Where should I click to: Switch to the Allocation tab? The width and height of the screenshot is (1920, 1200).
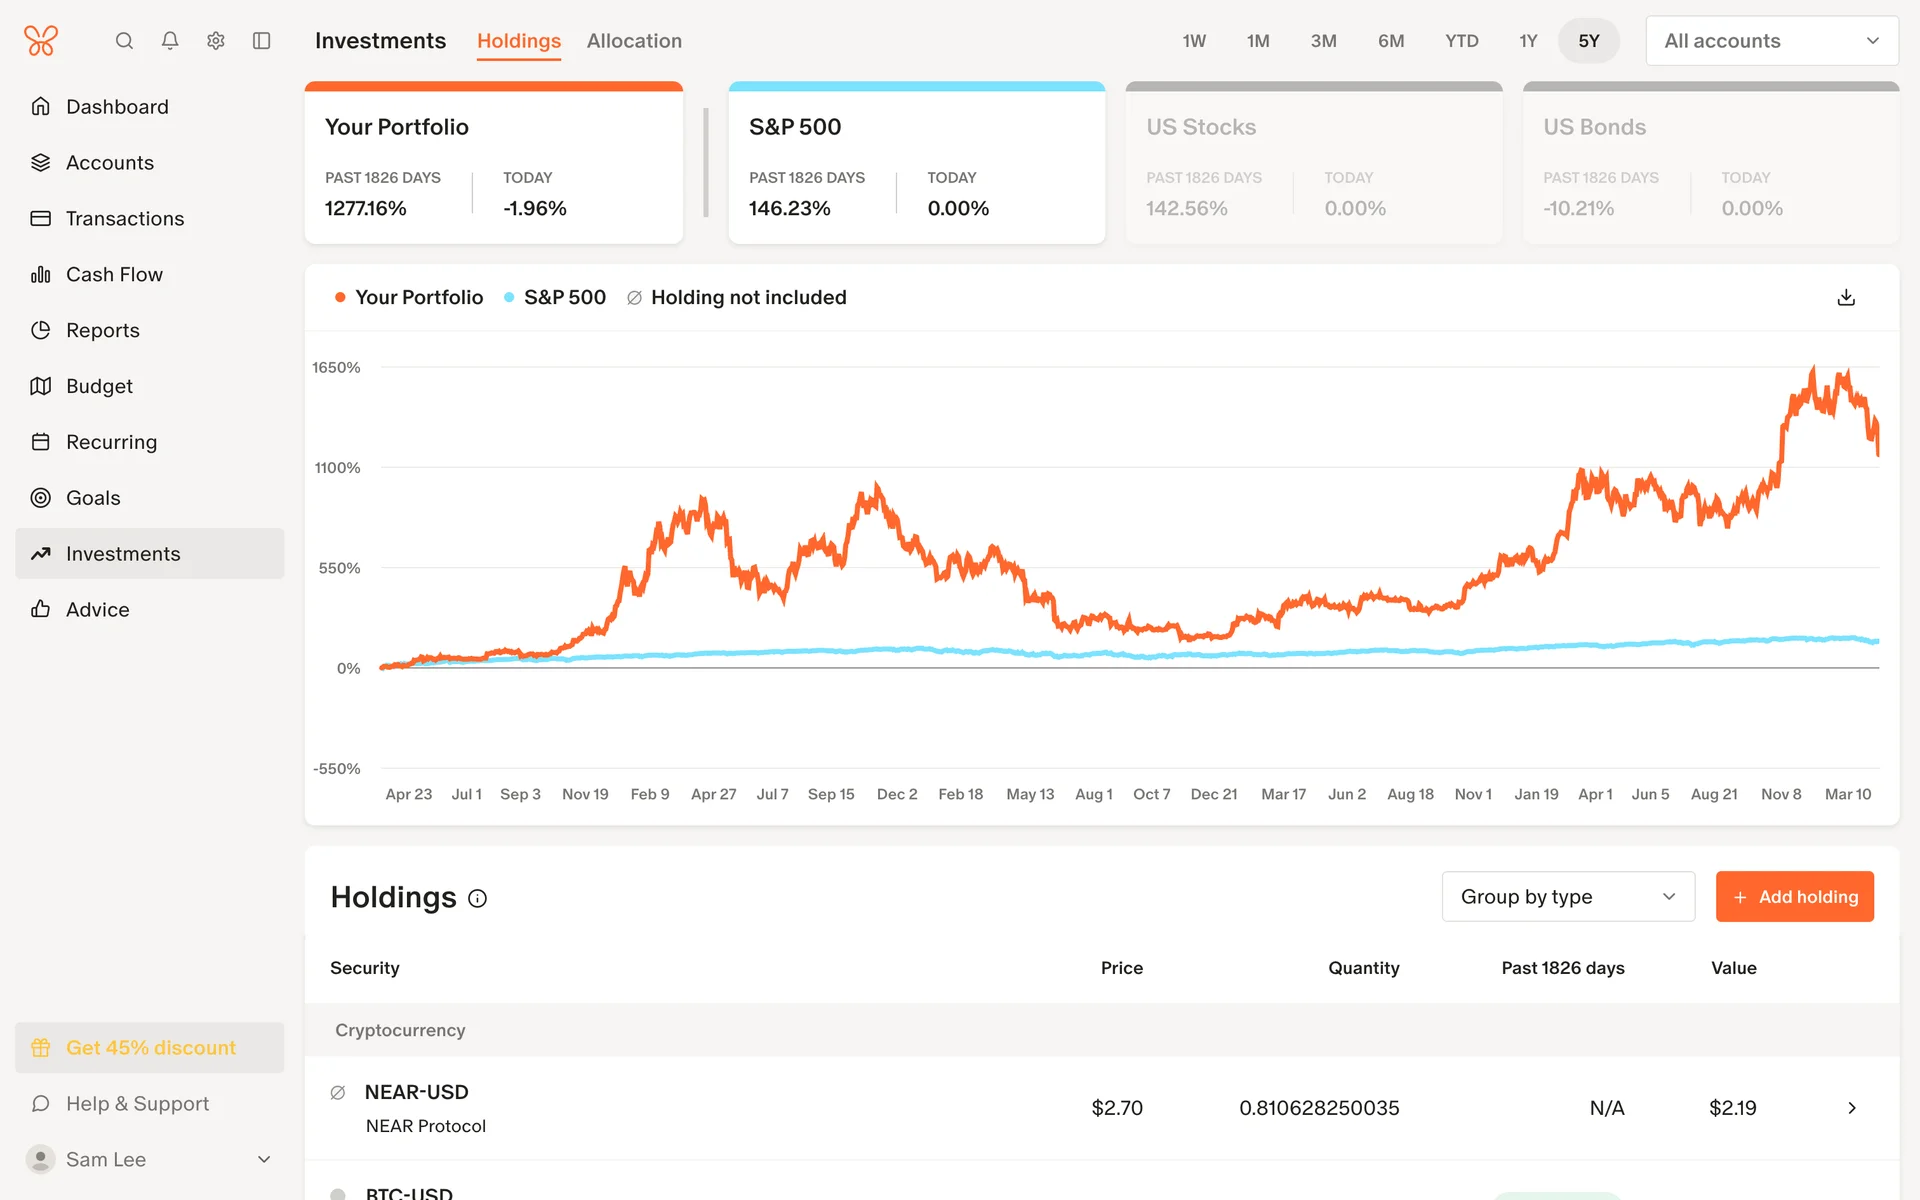click(634, 41)
